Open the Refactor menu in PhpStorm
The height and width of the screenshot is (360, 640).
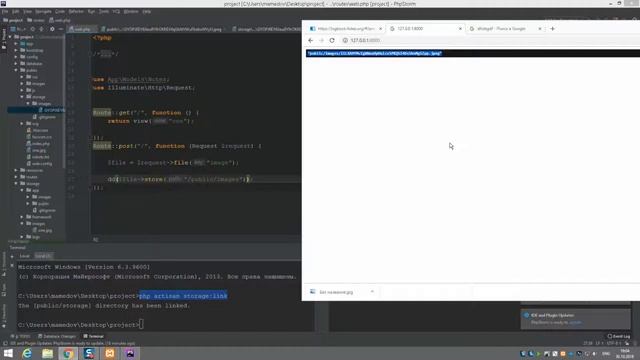click(x=76, y=11)
